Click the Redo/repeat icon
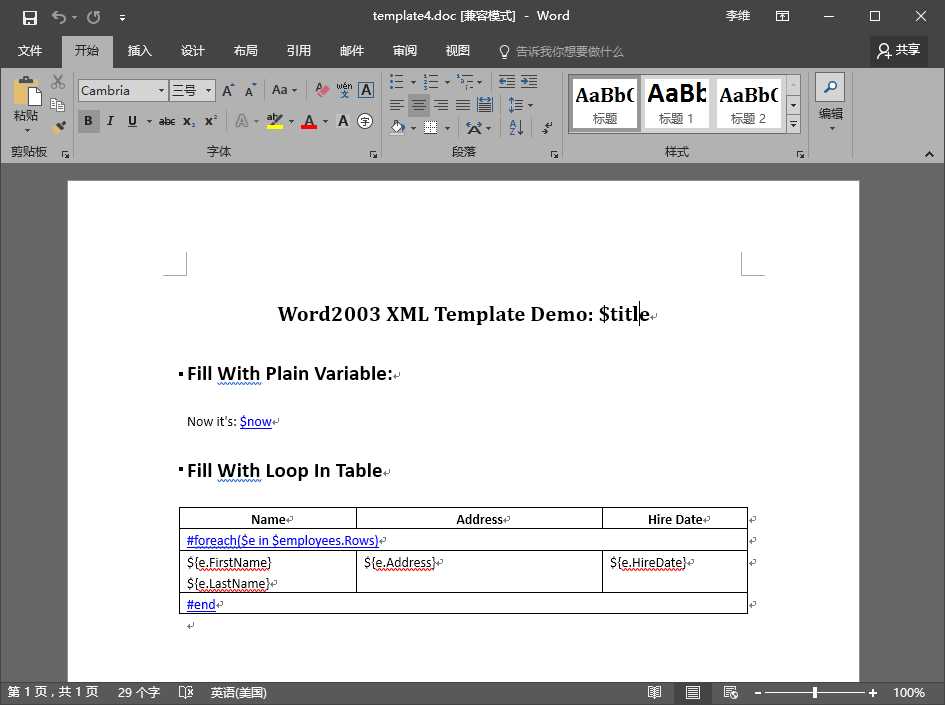Screen dimensions: 945x705 click(93, 17)
